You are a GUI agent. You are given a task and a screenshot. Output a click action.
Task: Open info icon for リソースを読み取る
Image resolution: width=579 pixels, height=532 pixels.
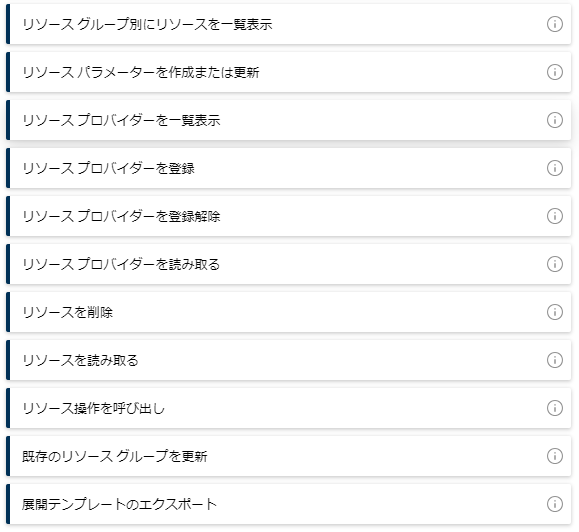(554, 360)
